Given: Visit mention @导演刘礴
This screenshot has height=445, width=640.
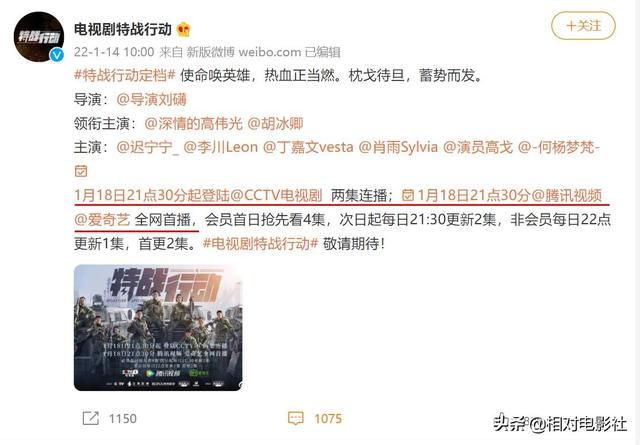Looking at the screenshot, I should point(151,99).
